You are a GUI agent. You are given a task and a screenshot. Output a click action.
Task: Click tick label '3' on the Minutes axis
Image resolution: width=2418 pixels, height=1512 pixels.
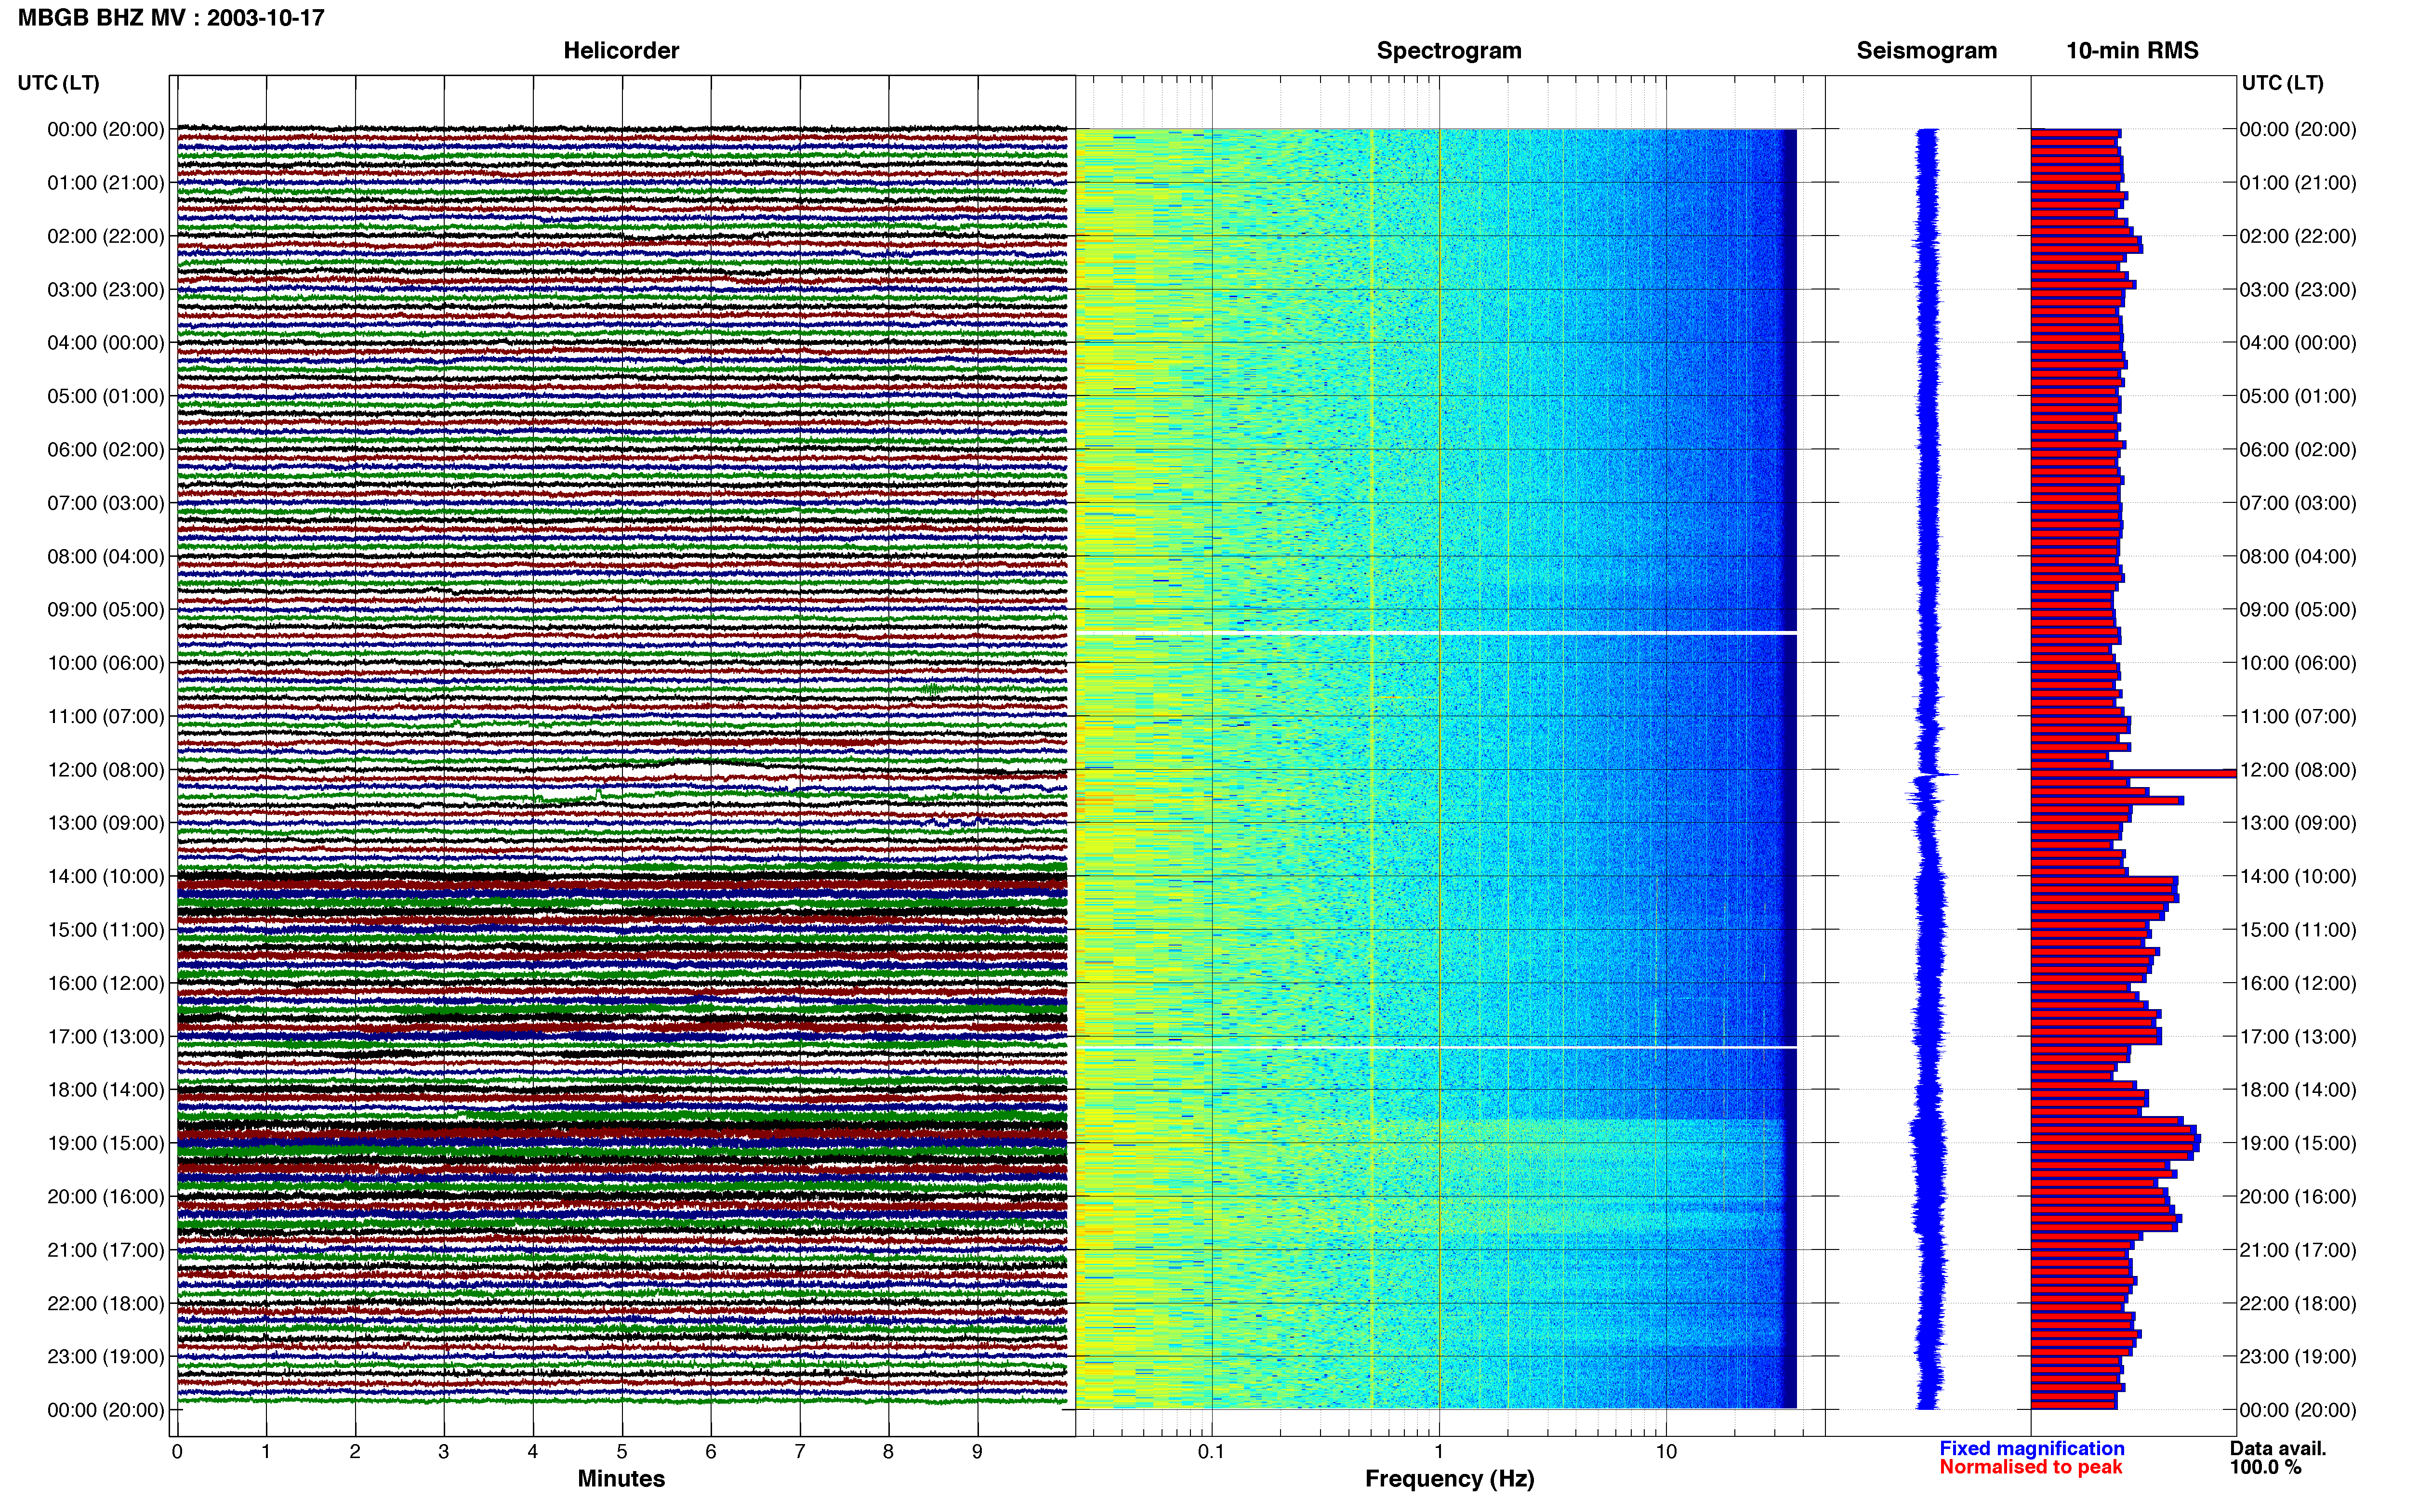[x=444, y=1452]
